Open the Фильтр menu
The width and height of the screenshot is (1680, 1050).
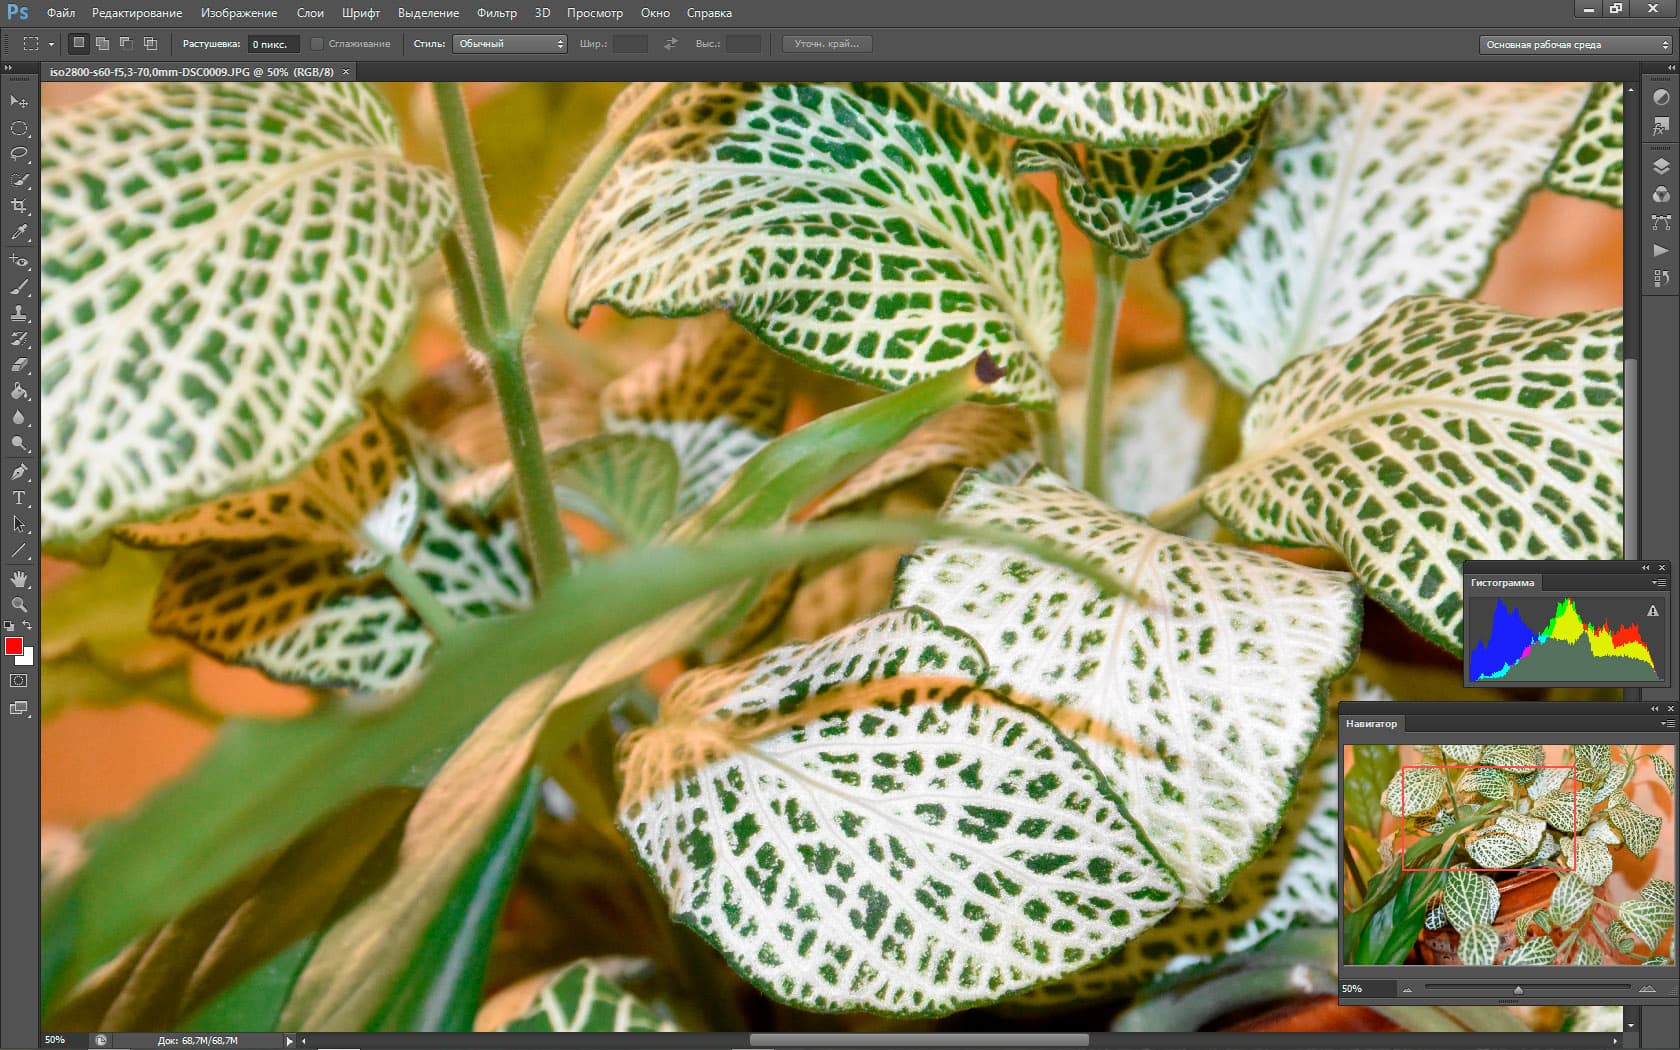click(x=497, y=13)
